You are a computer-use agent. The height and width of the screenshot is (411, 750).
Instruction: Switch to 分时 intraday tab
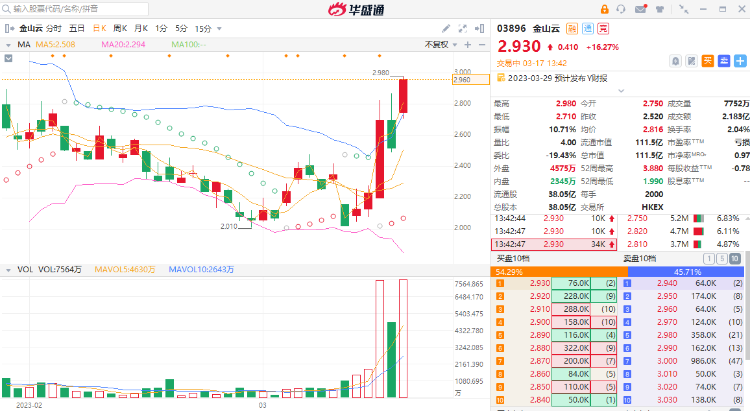[x=54, y=29]
